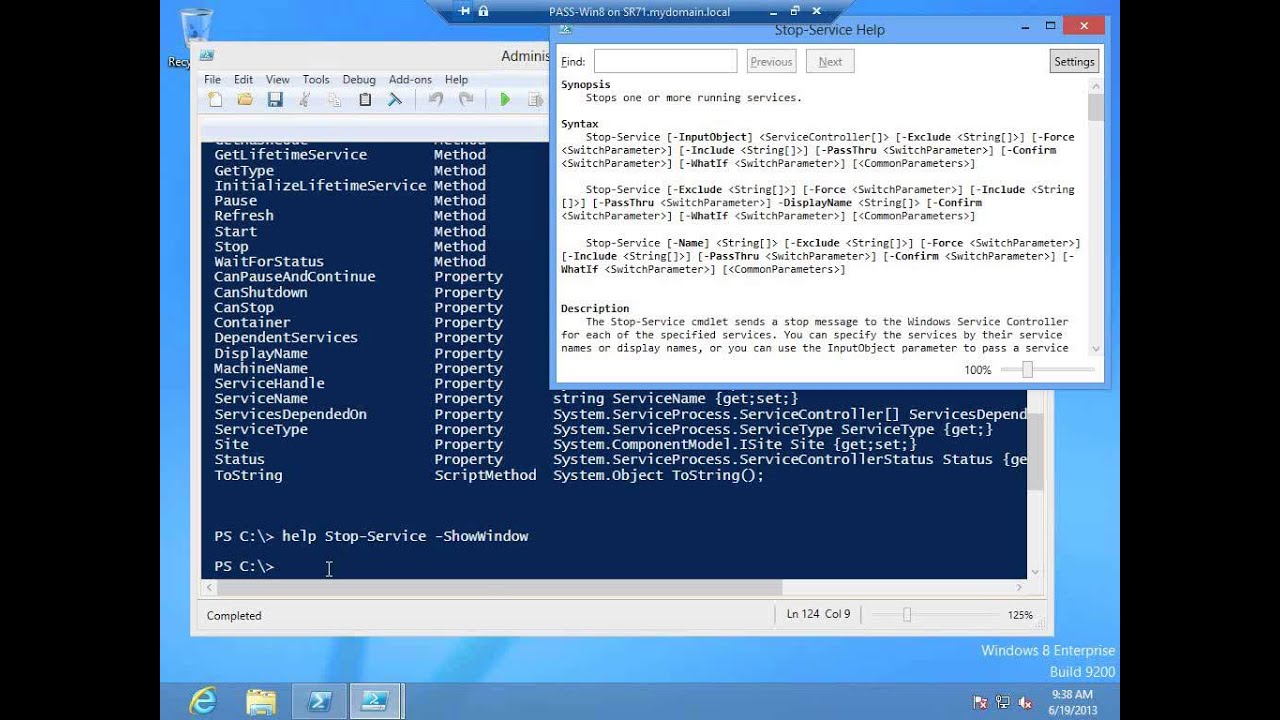Click the New script icon in ISE toolbar

[x=215, y=99]
